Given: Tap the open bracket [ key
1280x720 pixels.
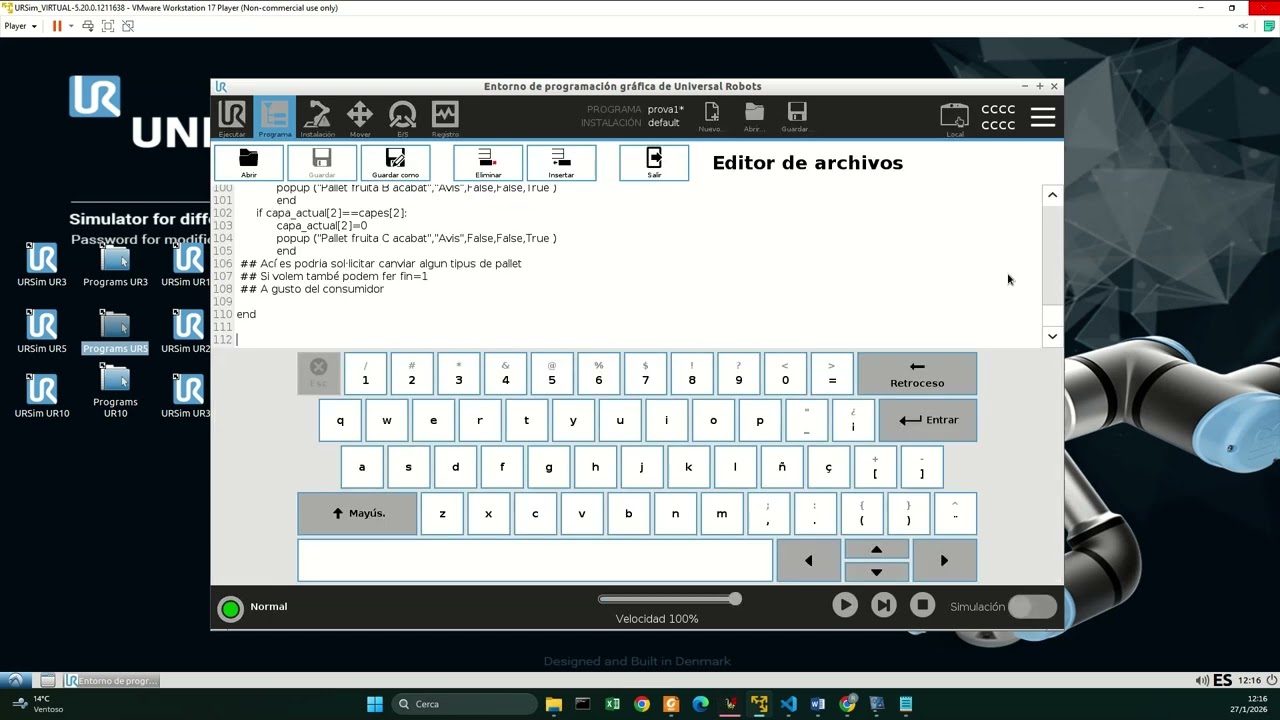Looking at the screenshot, I should tap(875, 467).
